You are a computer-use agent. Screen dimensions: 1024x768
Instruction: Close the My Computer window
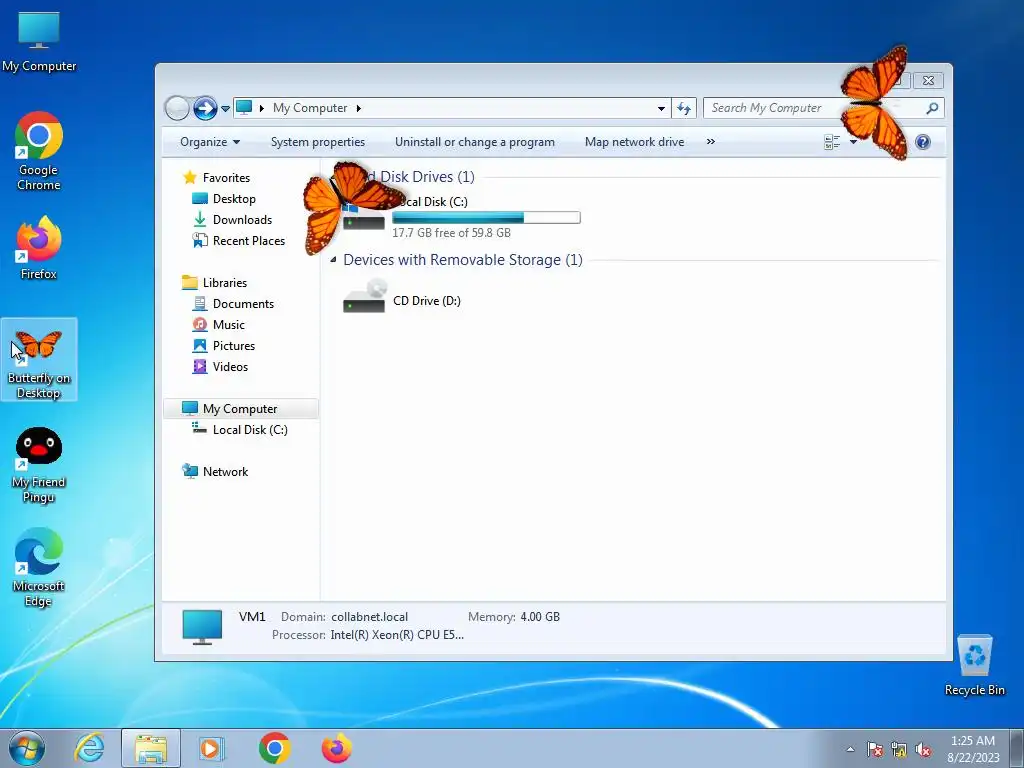928,80
